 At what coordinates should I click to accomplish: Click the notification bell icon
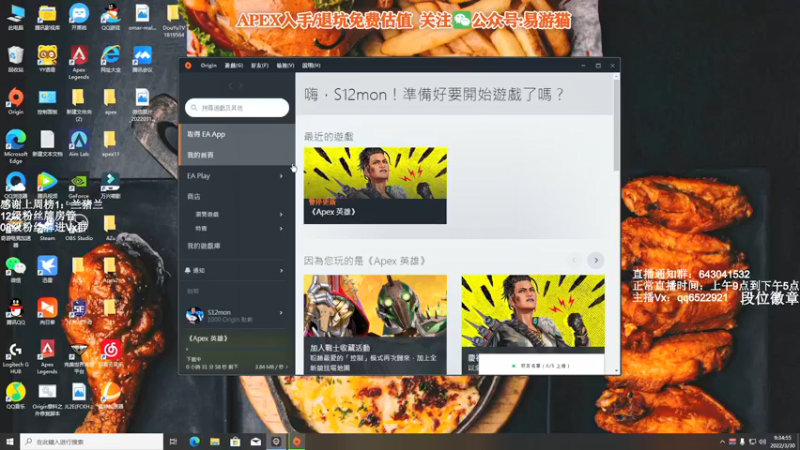pyautogui.click(x=188, y=270)
